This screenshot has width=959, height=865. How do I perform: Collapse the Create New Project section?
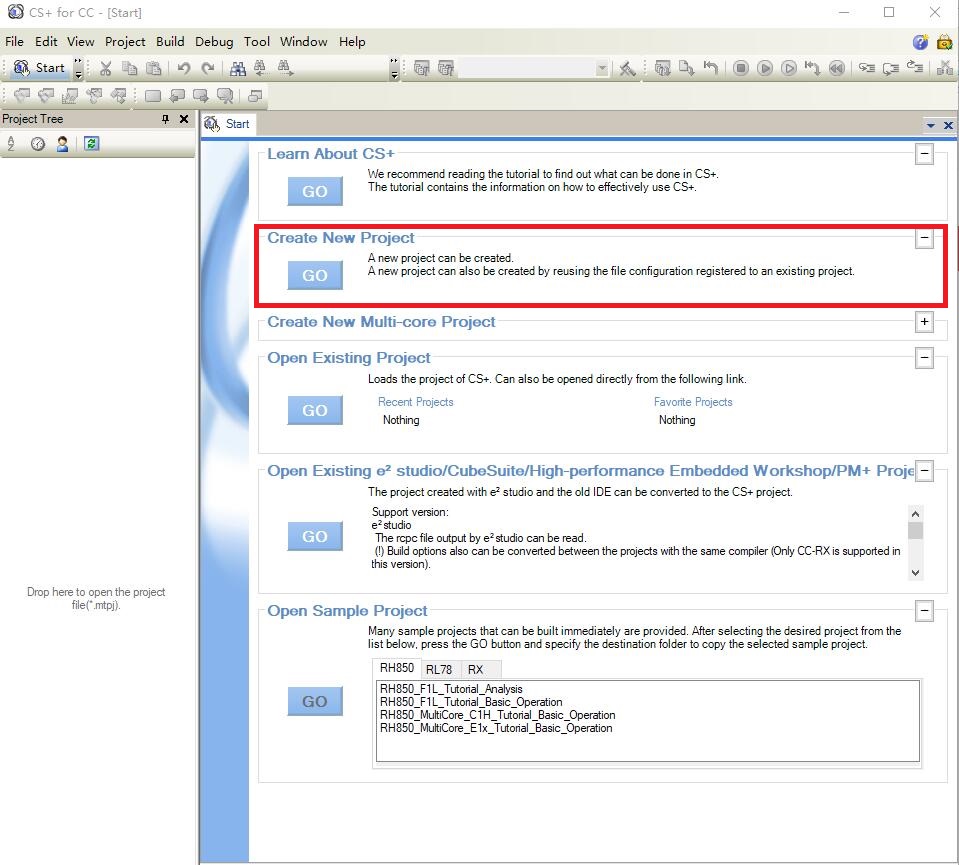pos(925,238)
